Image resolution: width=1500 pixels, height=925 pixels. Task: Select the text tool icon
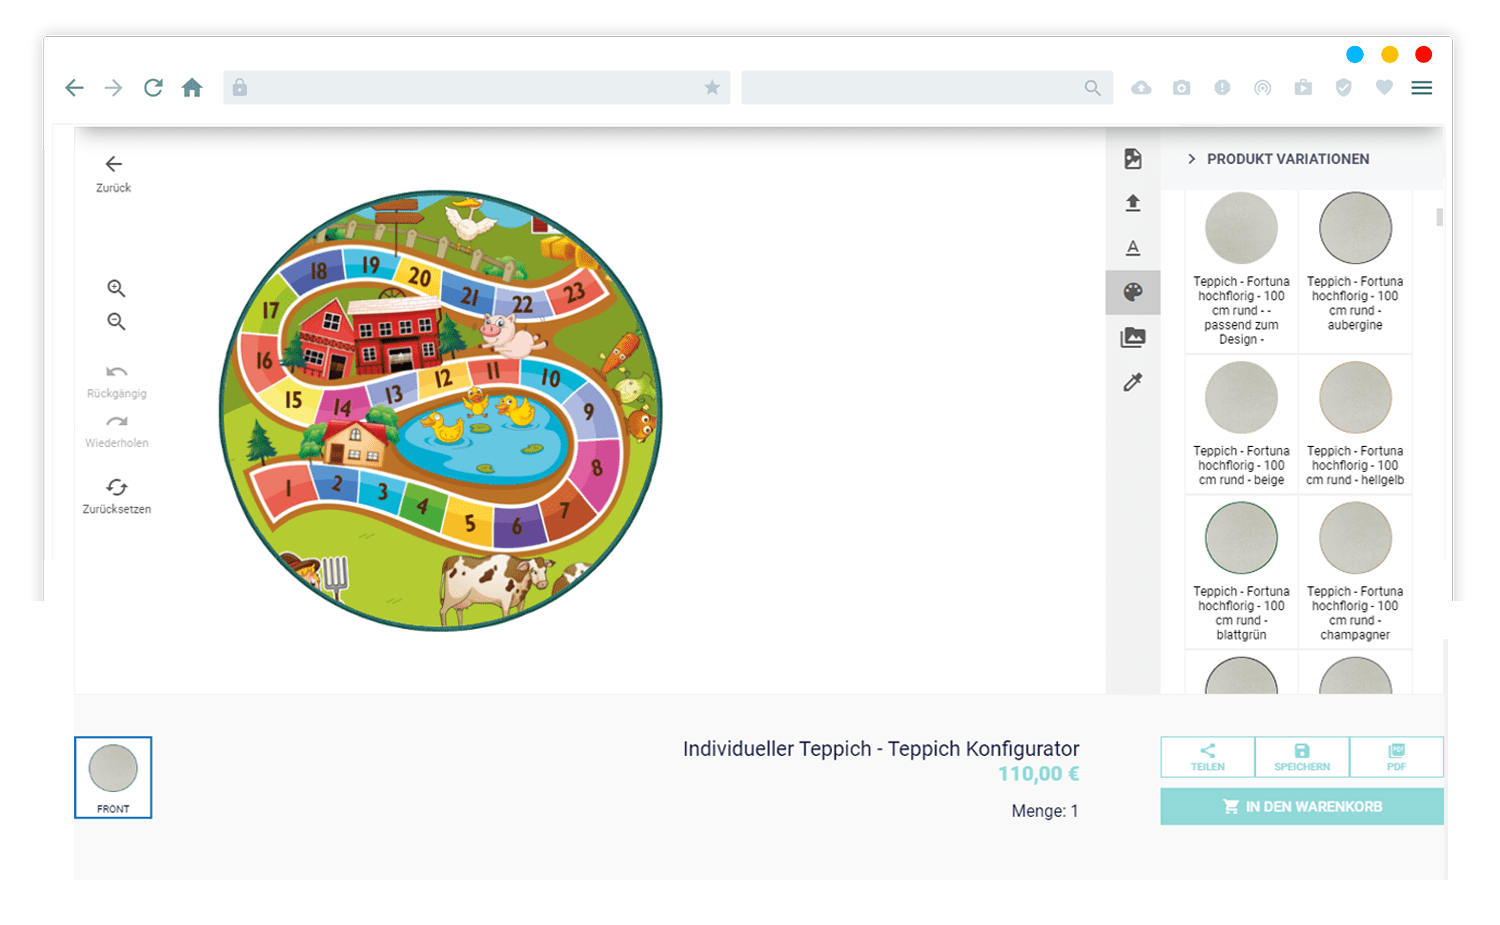pos(1133,248)
